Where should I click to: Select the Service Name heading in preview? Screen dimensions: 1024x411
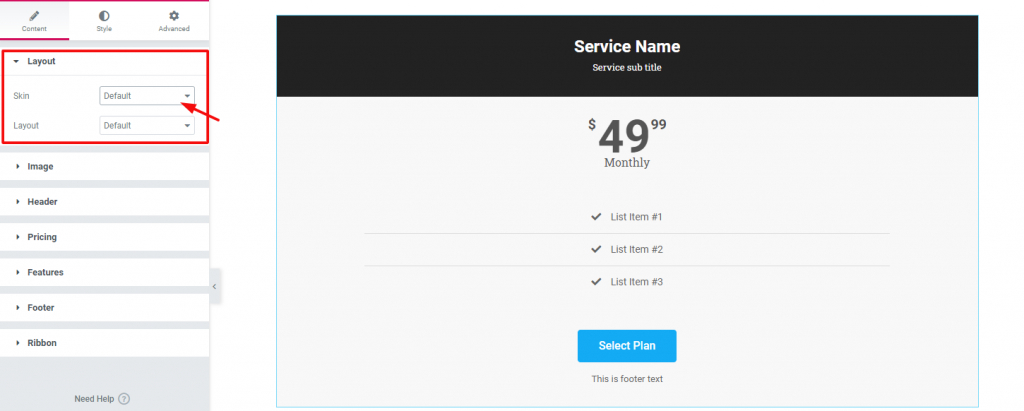pyautogui.click(x=626, y=46)
